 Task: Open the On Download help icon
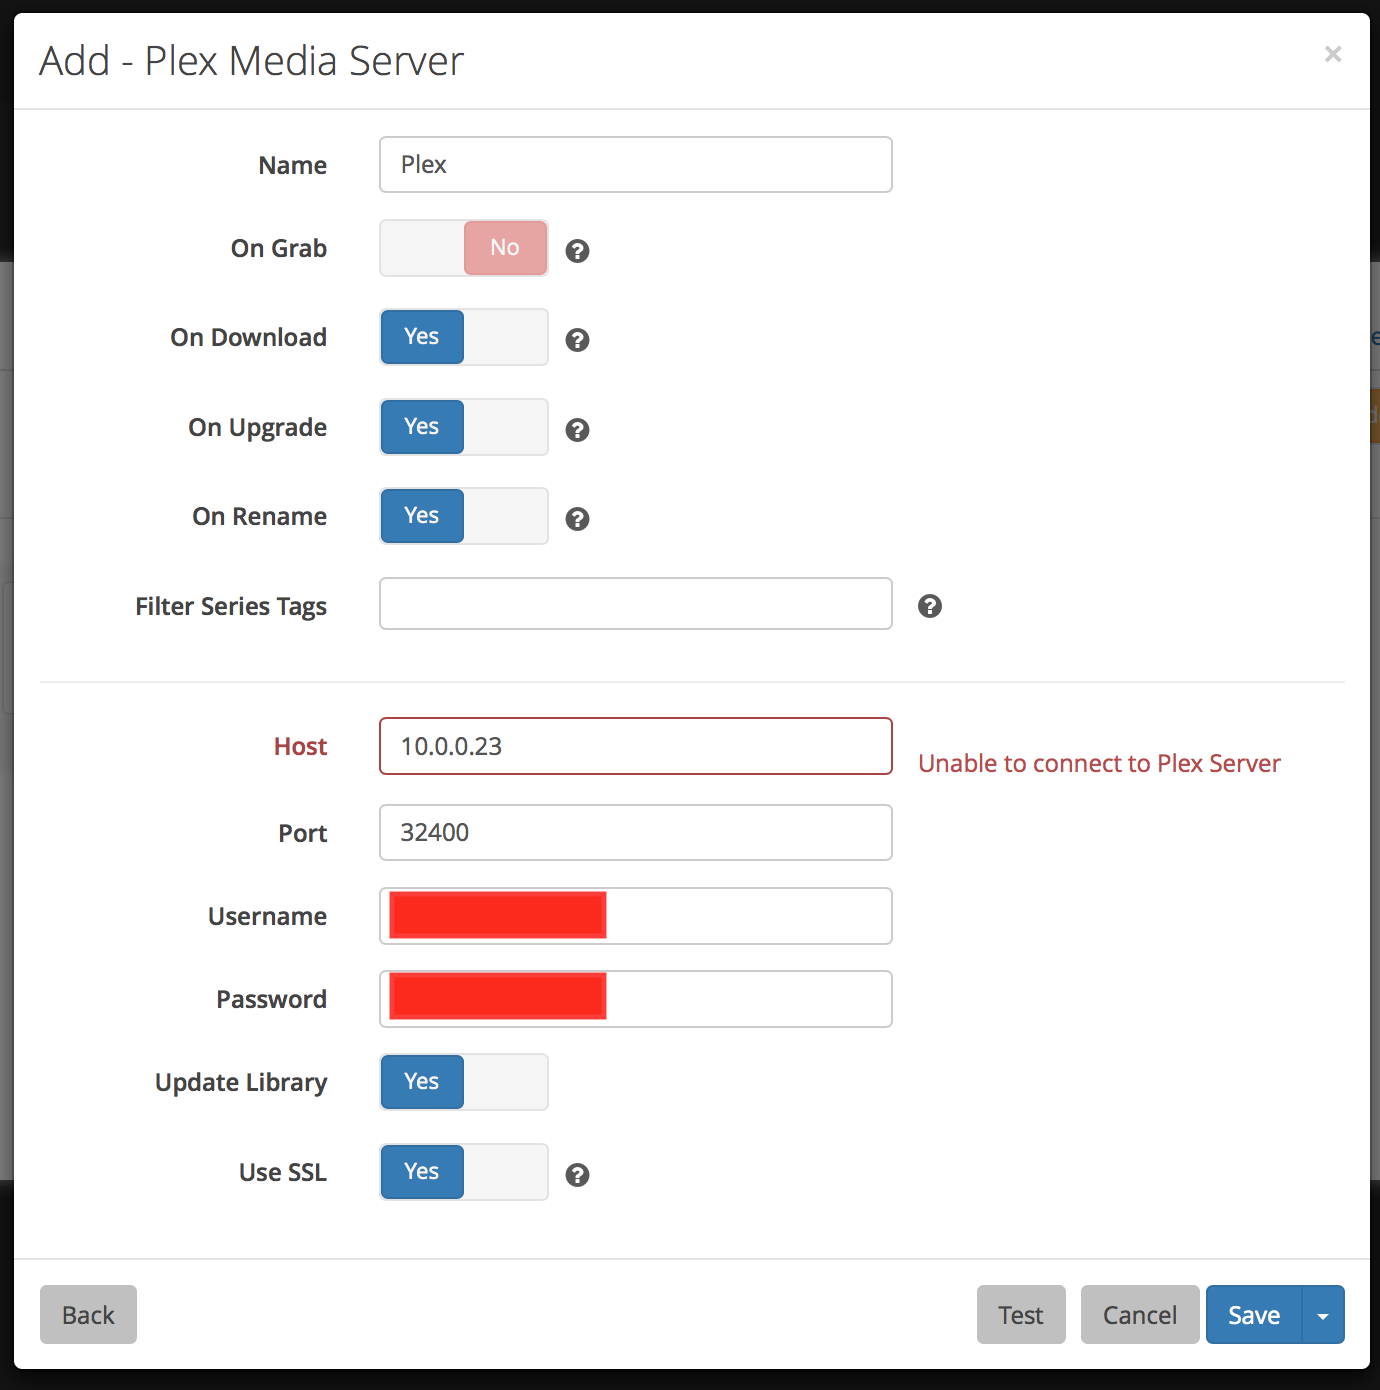click(x=577, y=340)
